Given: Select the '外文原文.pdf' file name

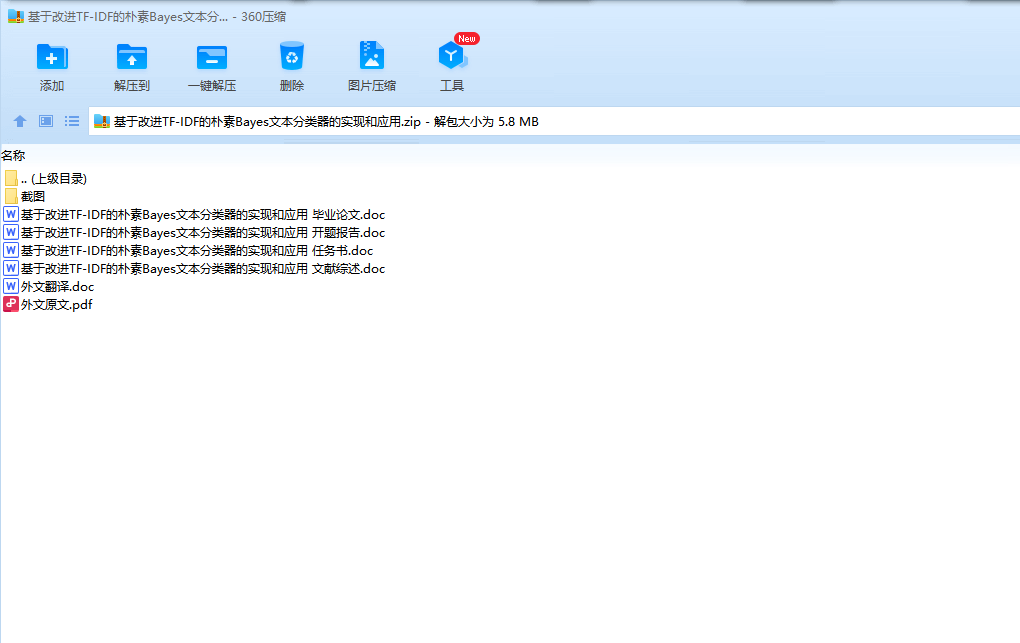Looking at the screenshot, I should pos(57,305).
